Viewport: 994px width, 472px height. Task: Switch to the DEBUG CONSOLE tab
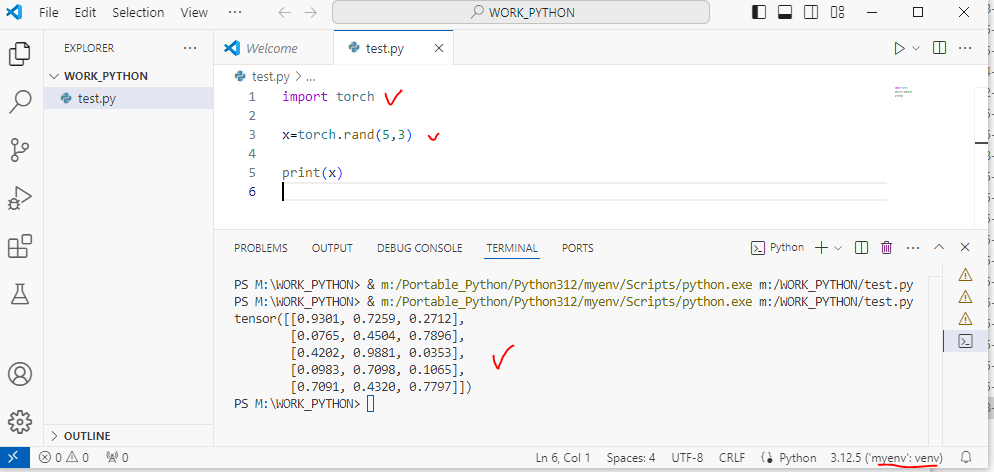coord(420,248)
